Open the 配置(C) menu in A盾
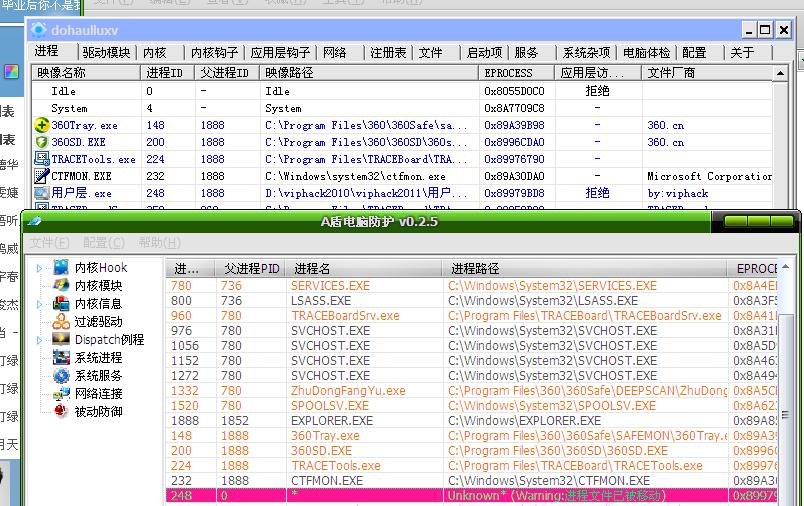Image resolution: width=804 pixels, height=506 pixels. pos(104,242)
